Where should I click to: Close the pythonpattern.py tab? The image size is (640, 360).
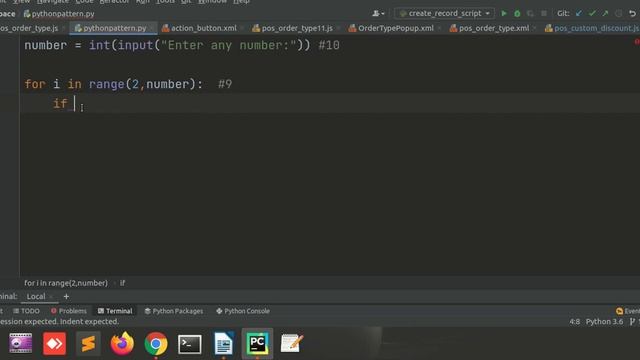click(151, 28)
